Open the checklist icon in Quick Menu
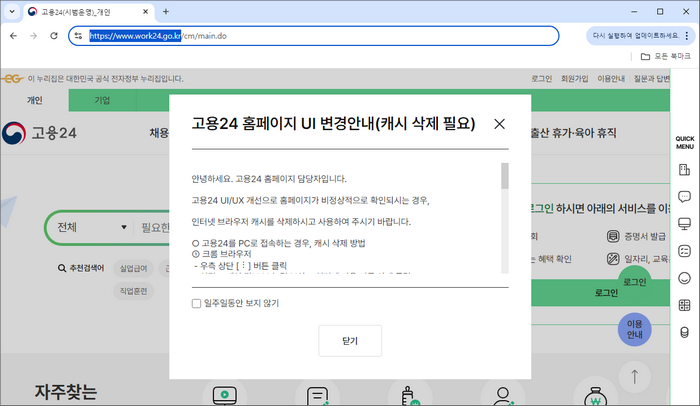 tap(684, 251)
